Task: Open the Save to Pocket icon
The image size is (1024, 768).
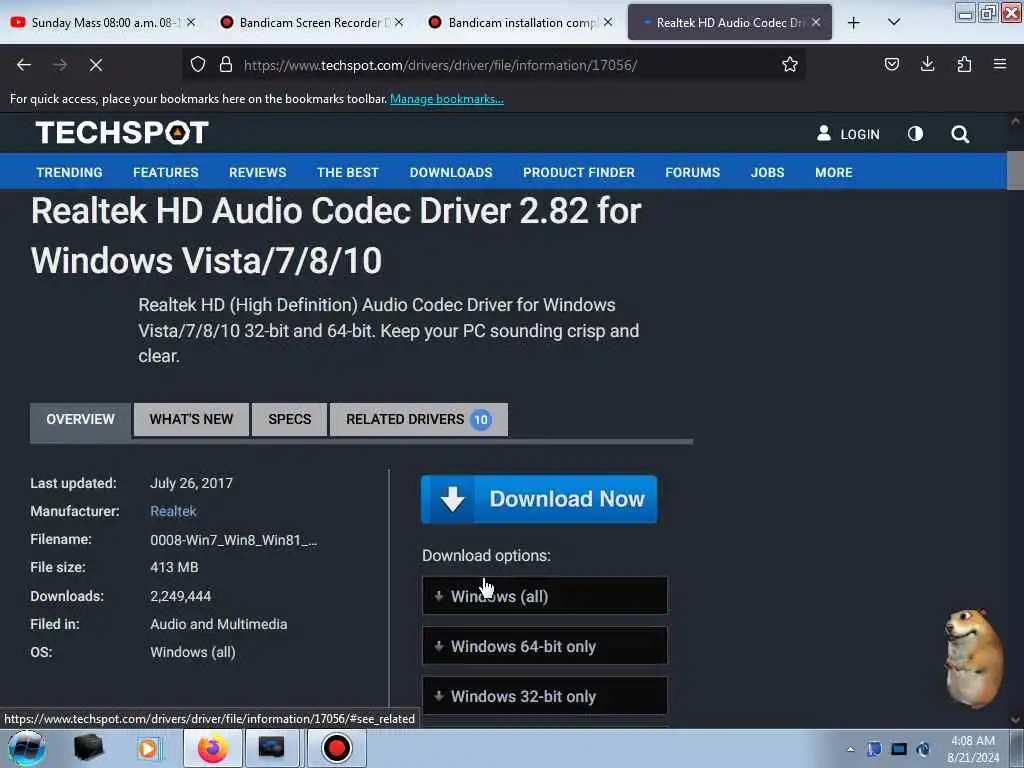Action: (x=891, y=64)
